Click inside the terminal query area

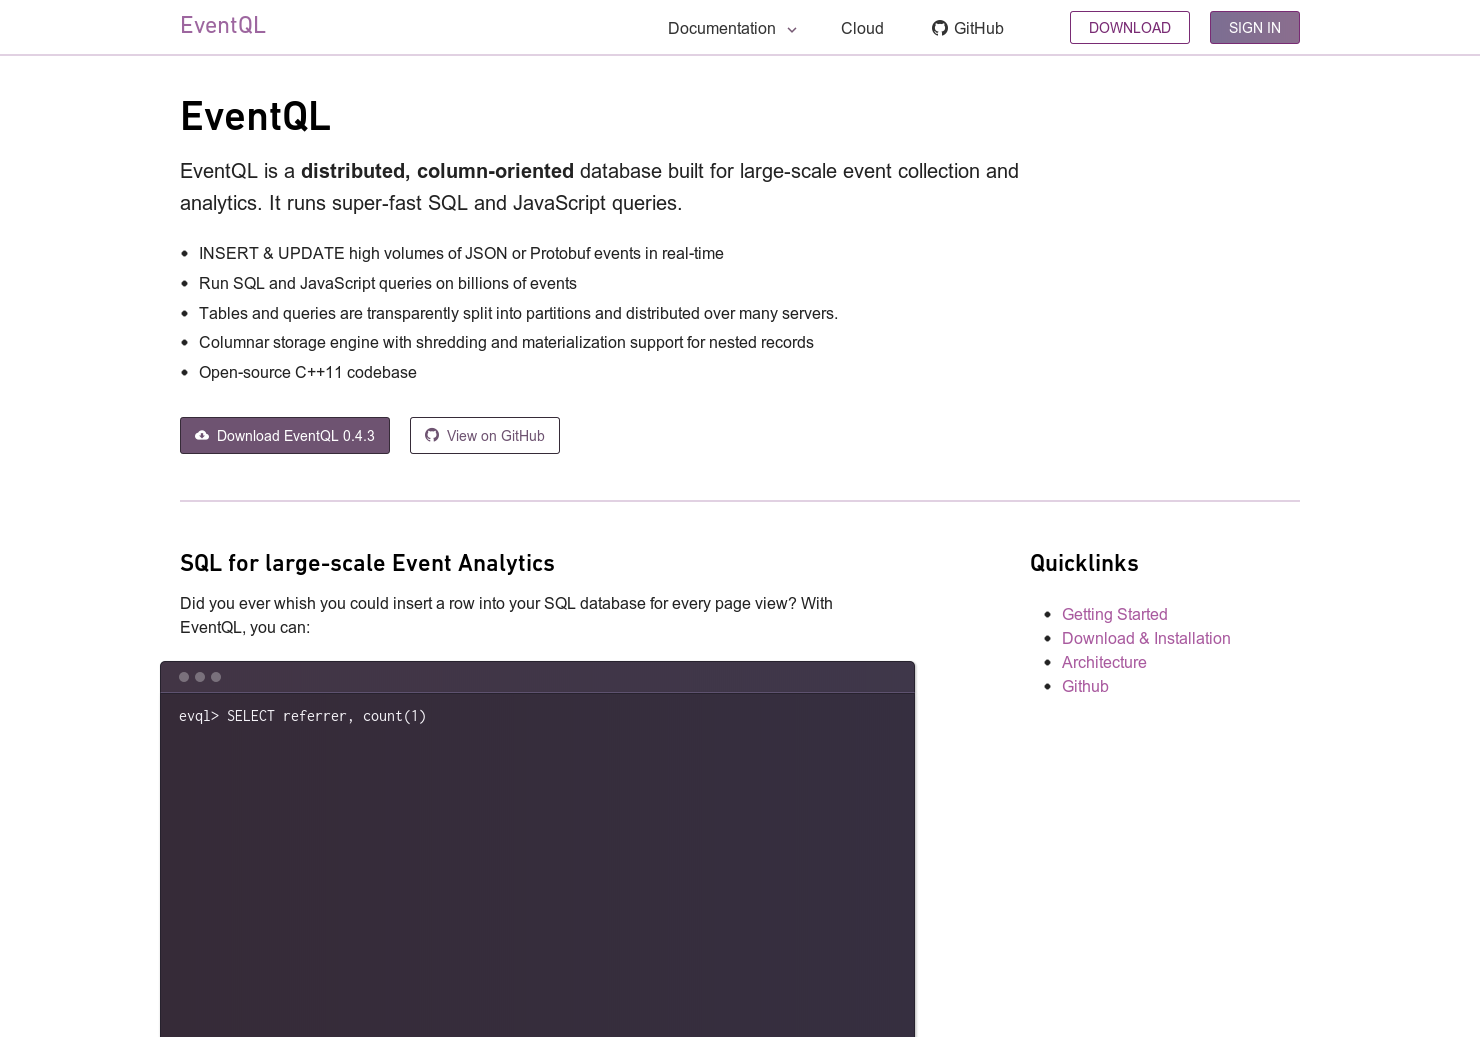tap(537, 850)
